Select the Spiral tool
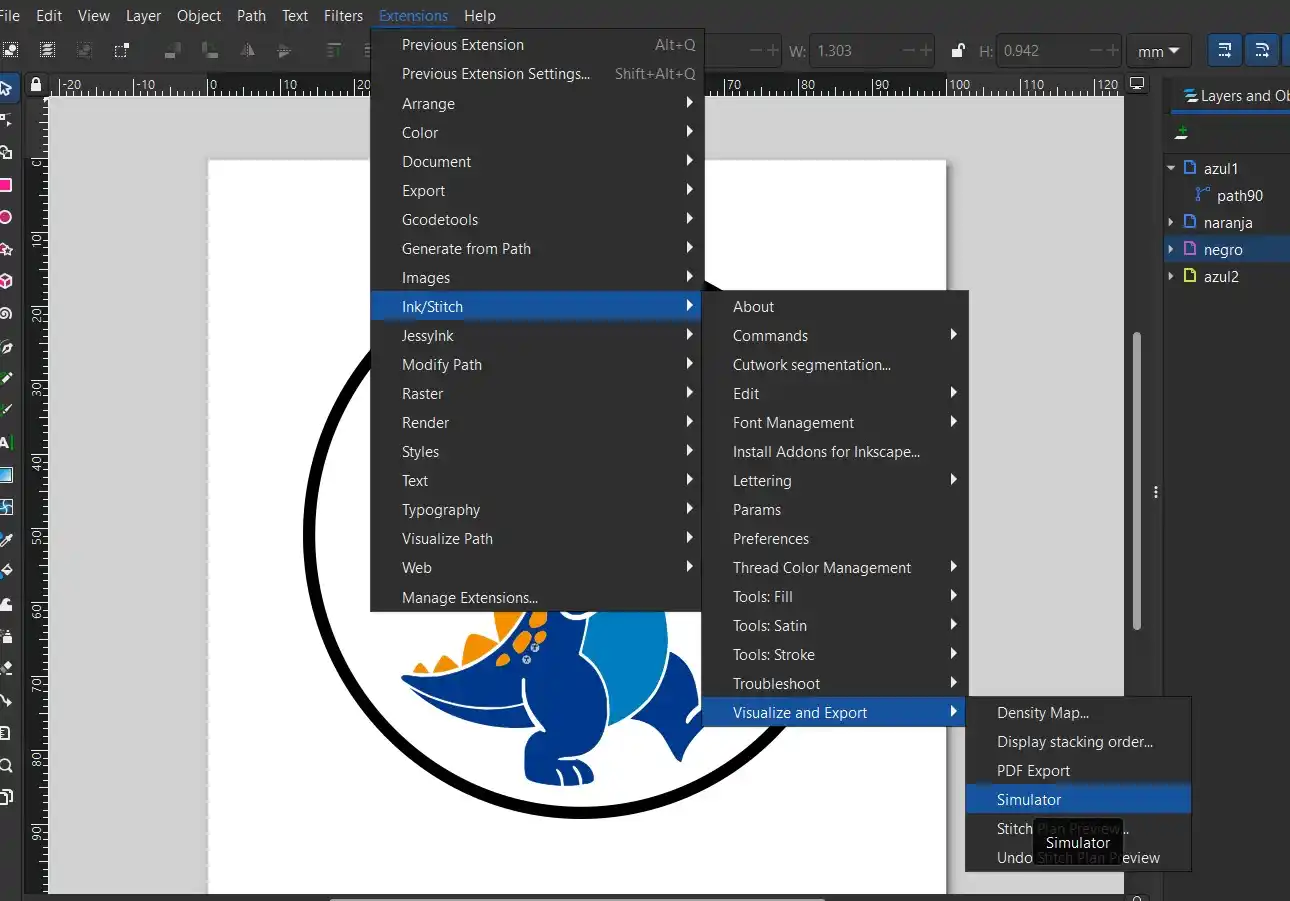The image size is (1290, 901). tap(5, 313)
